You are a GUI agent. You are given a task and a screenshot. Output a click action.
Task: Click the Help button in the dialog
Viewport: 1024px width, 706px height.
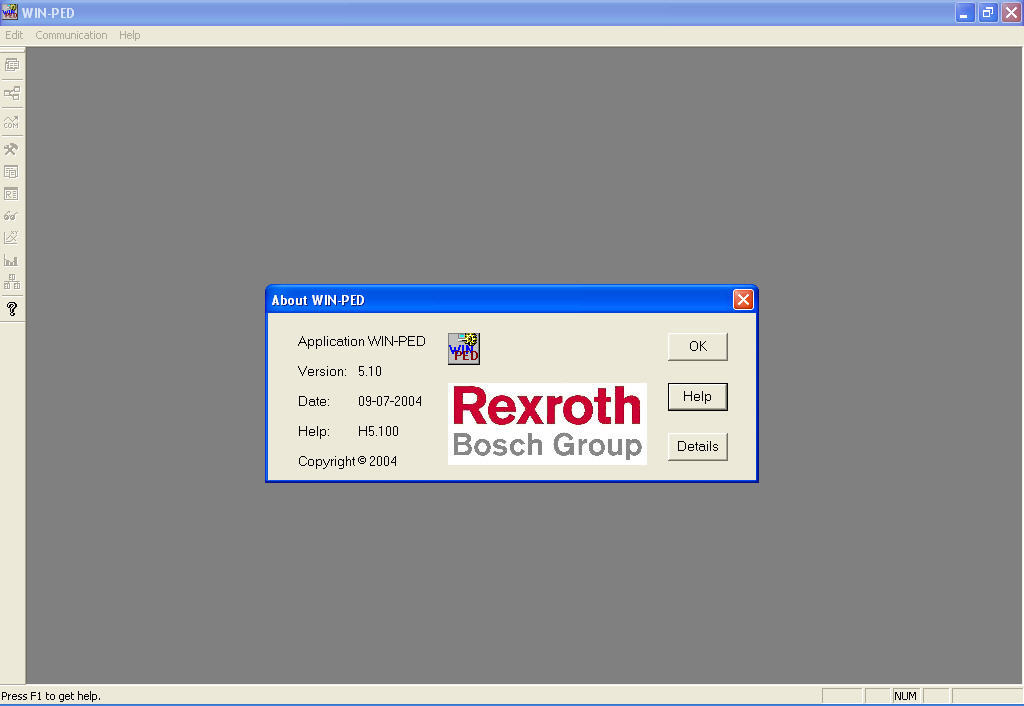click(x=697, y=396)
